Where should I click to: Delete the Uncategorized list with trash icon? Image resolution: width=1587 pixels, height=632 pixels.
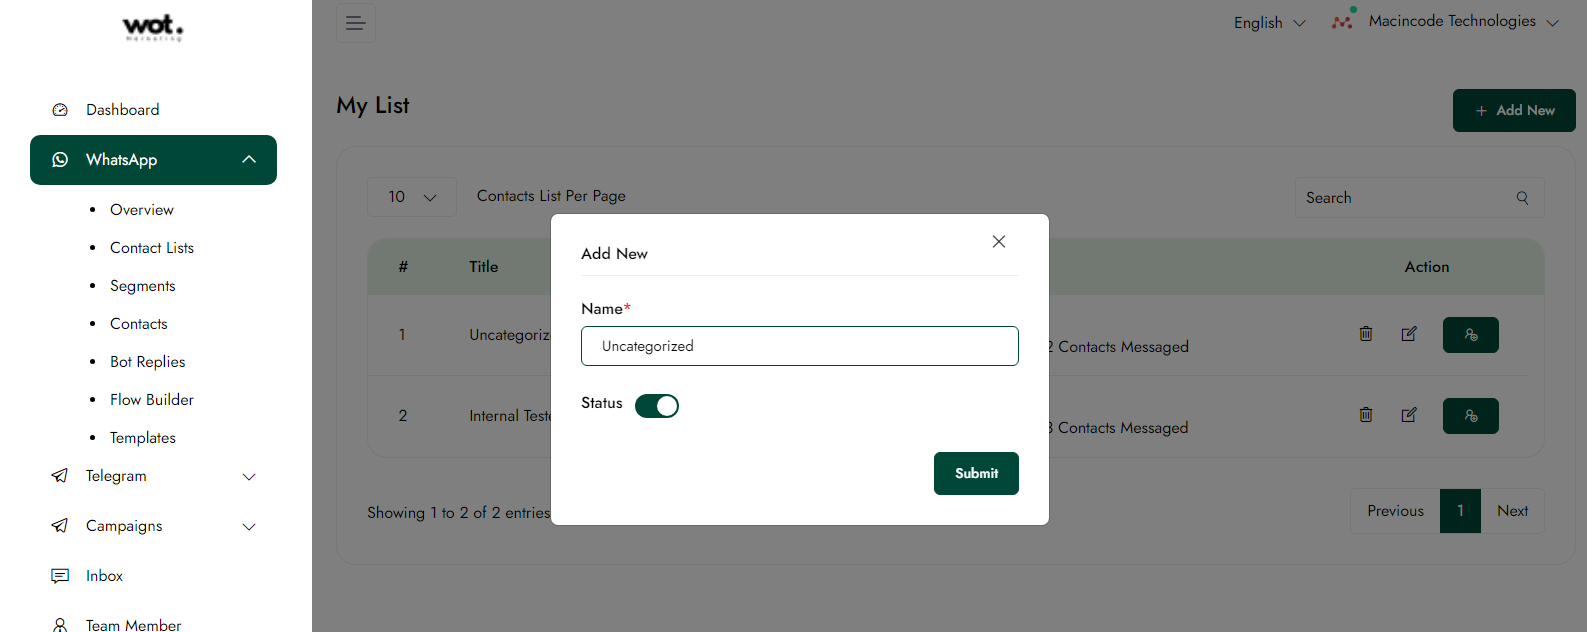click(1365, 334)
